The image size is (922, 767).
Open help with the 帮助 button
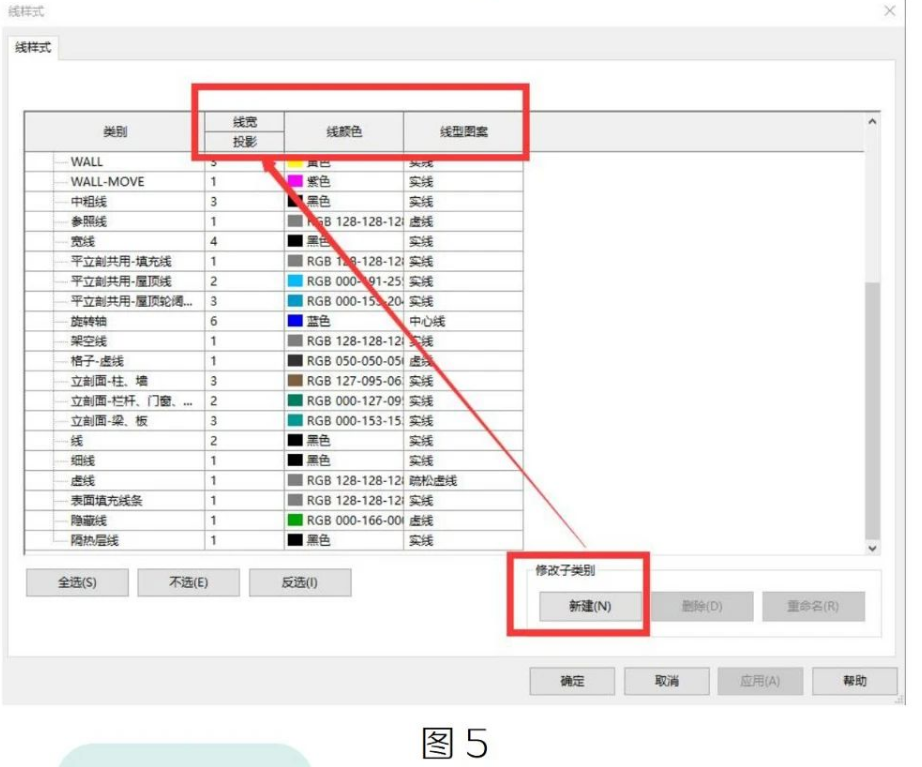click(x=854, y=681)
